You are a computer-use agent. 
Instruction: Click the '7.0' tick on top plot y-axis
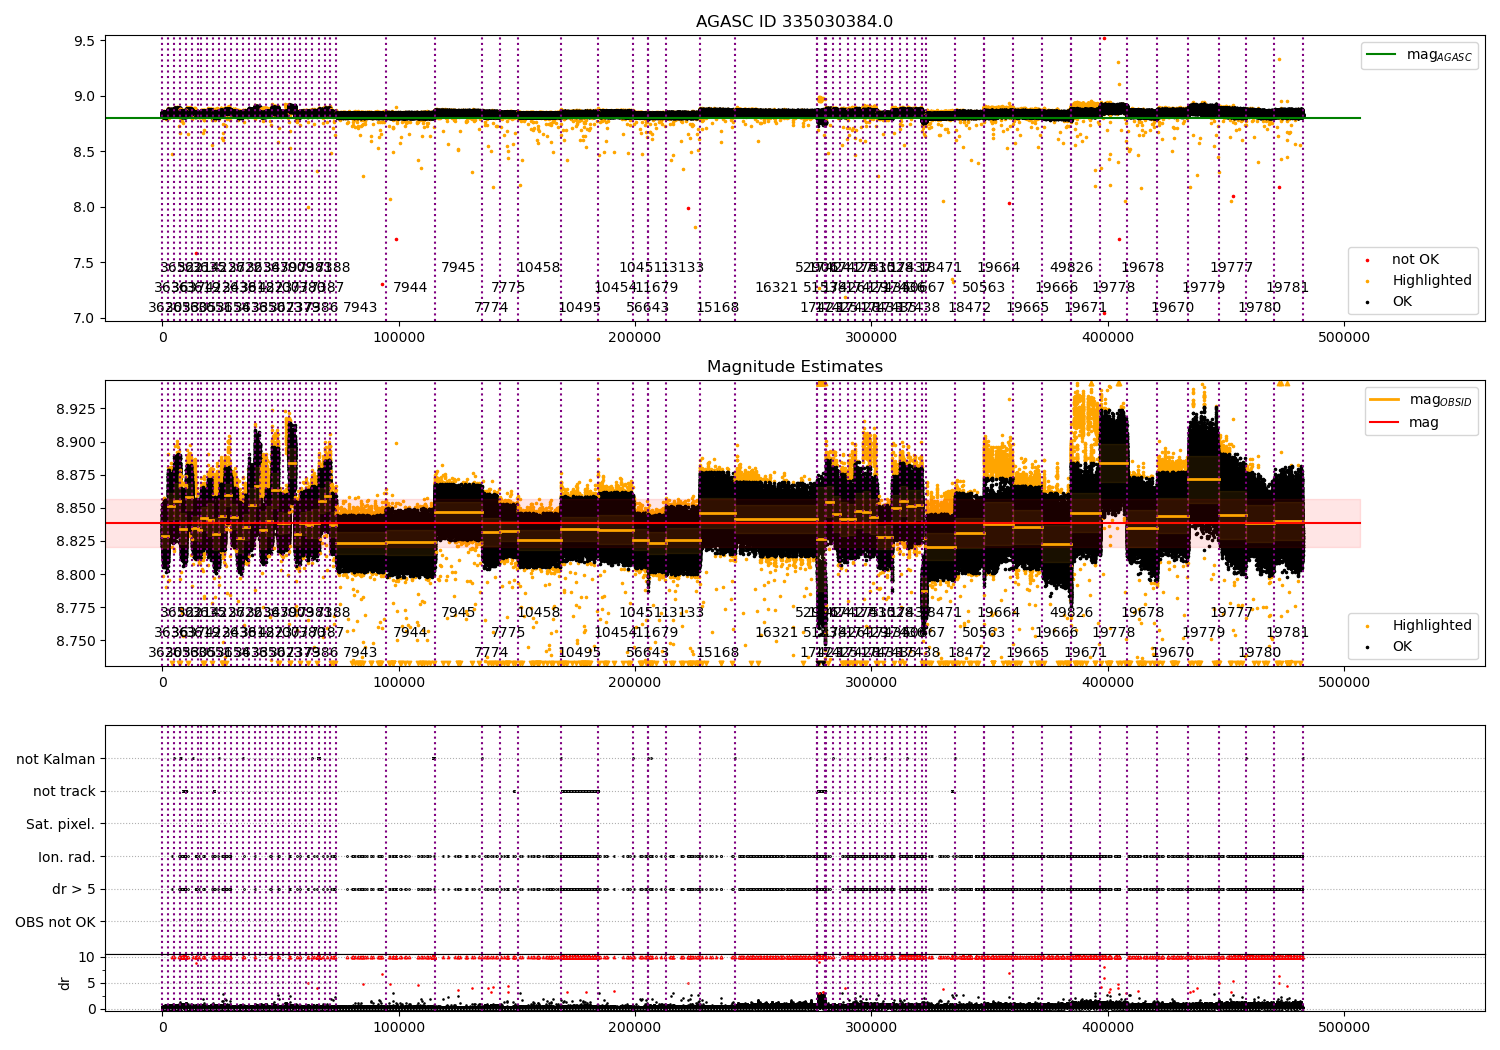point(86,319)
